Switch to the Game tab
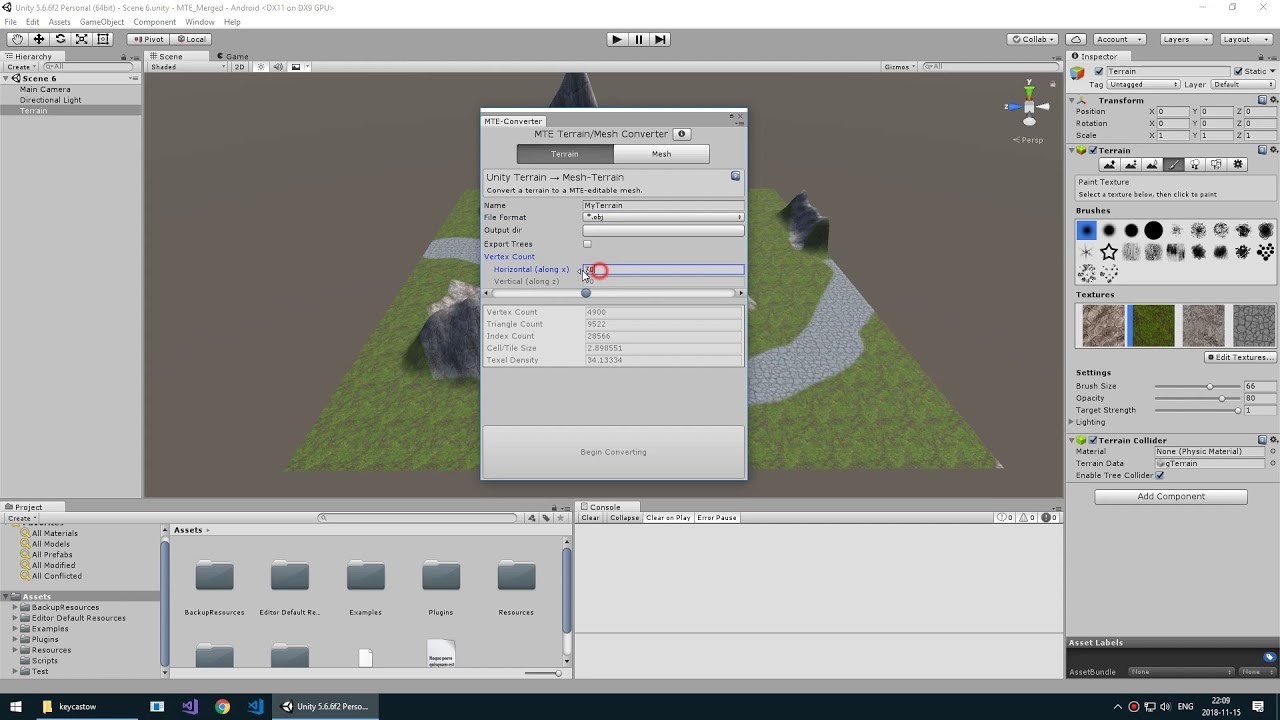The height and width of the screenshot is (720, 1280). [x=232, y=56]
